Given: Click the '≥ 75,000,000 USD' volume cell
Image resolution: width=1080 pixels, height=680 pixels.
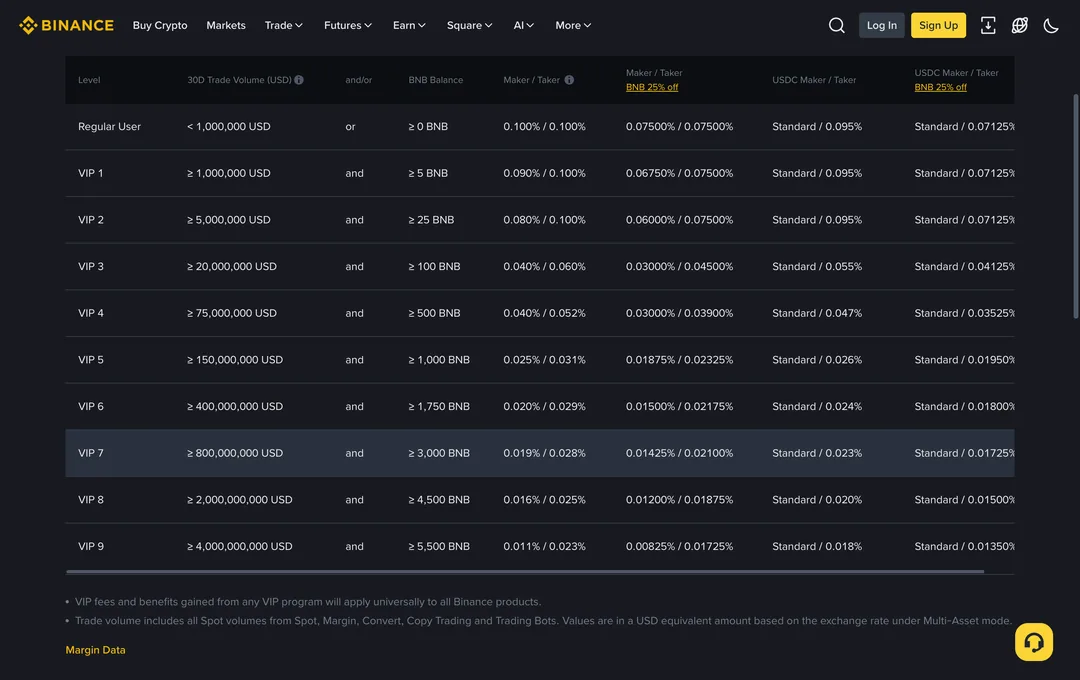Looking at the screenshot, I should pos(232,313).
